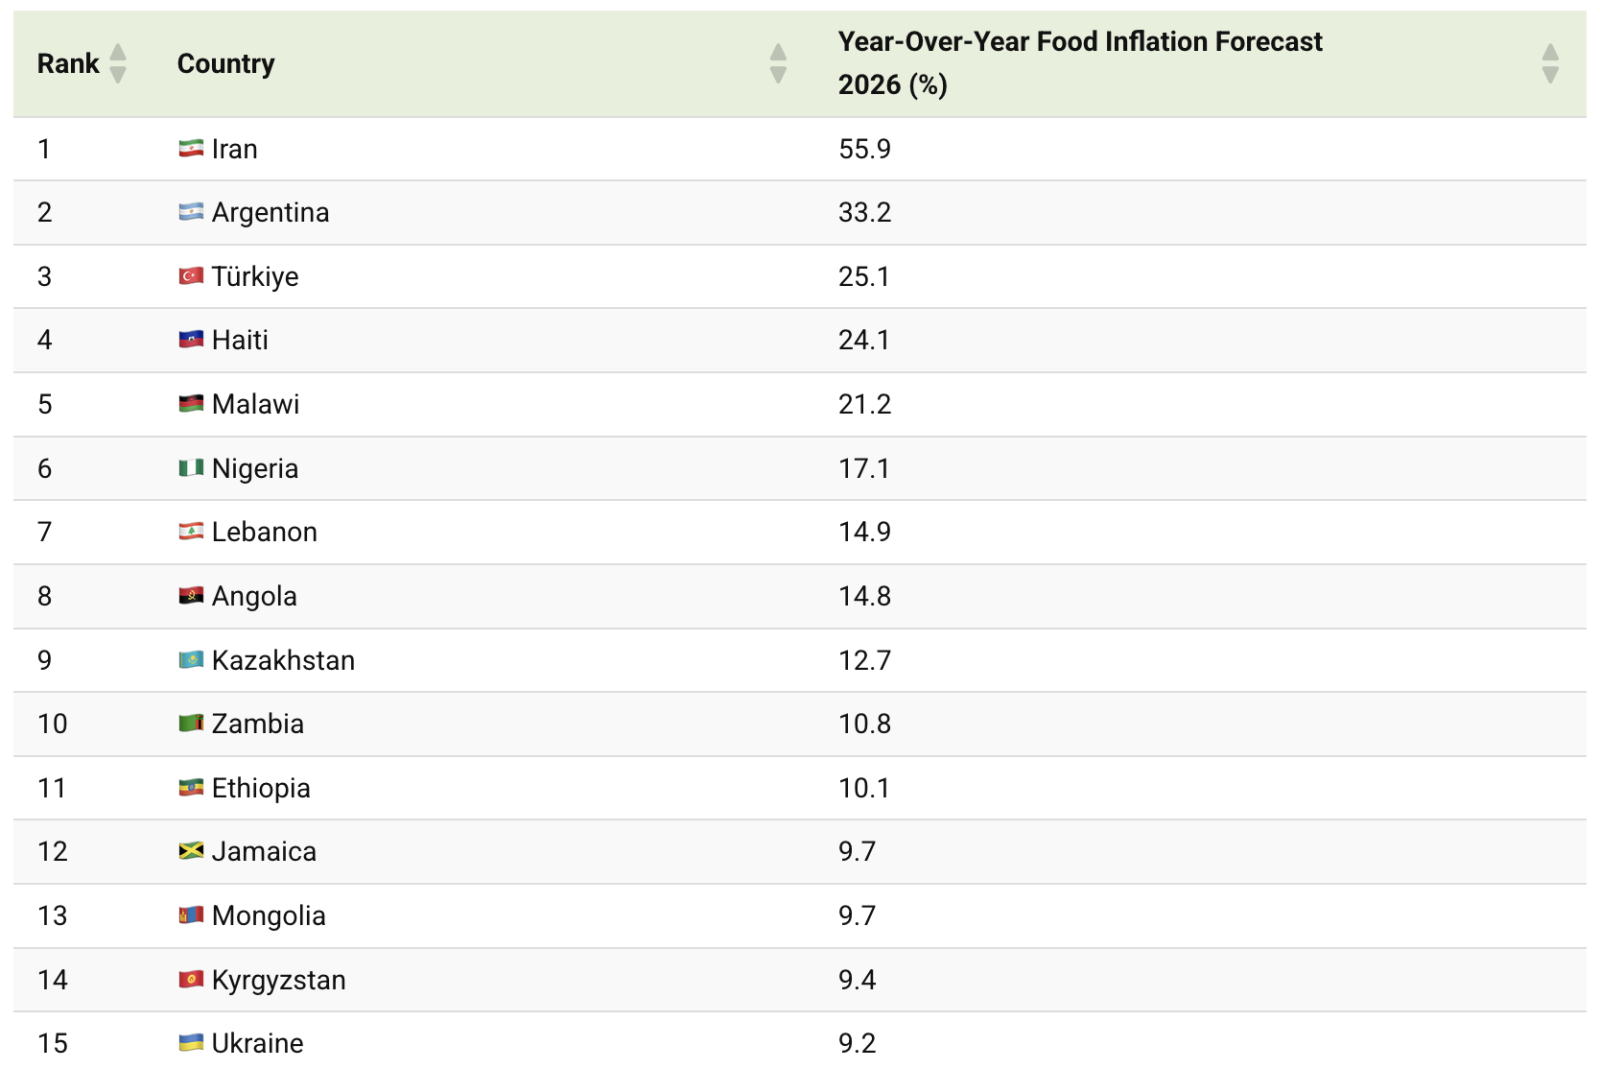Click the Ukraine flag icon
The width and height of the screenshot is (1600, 1069).
(191, 1043)
